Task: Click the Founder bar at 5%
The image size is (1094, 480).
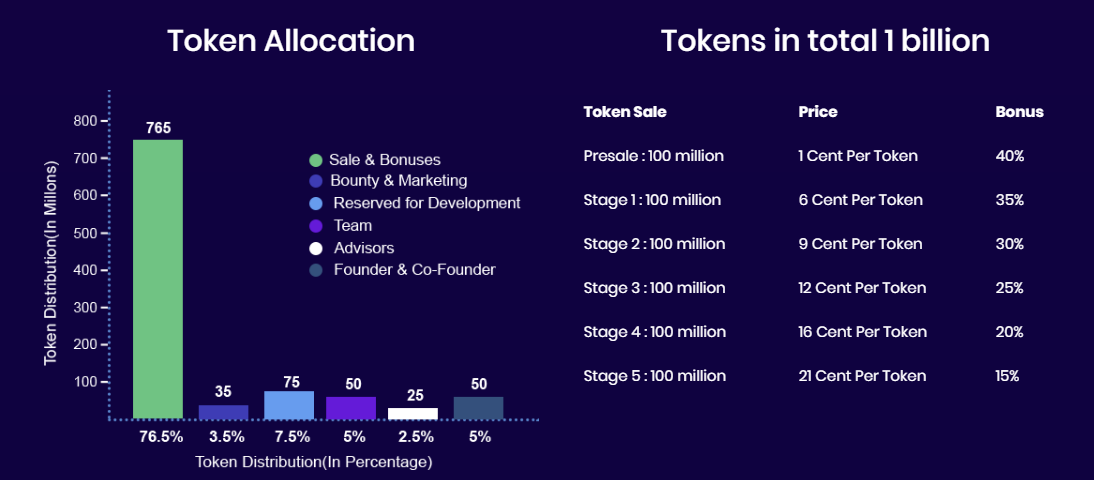Action: point(479,408)
